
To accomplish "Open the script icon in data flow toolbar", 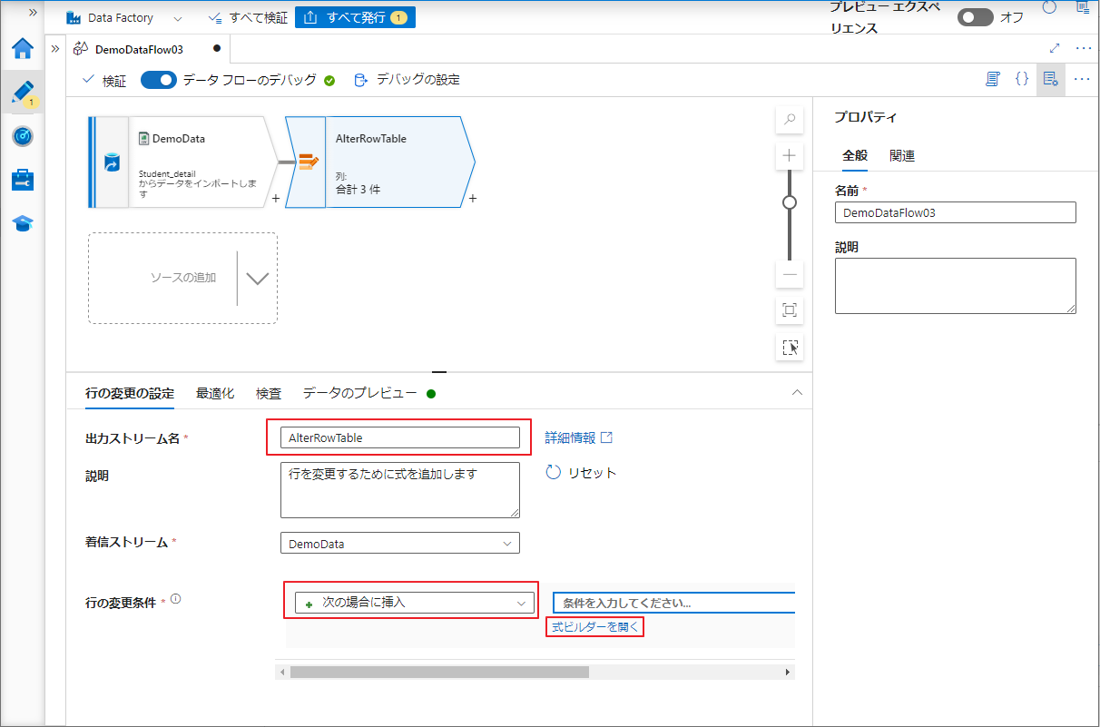I will tap(992, 79).
